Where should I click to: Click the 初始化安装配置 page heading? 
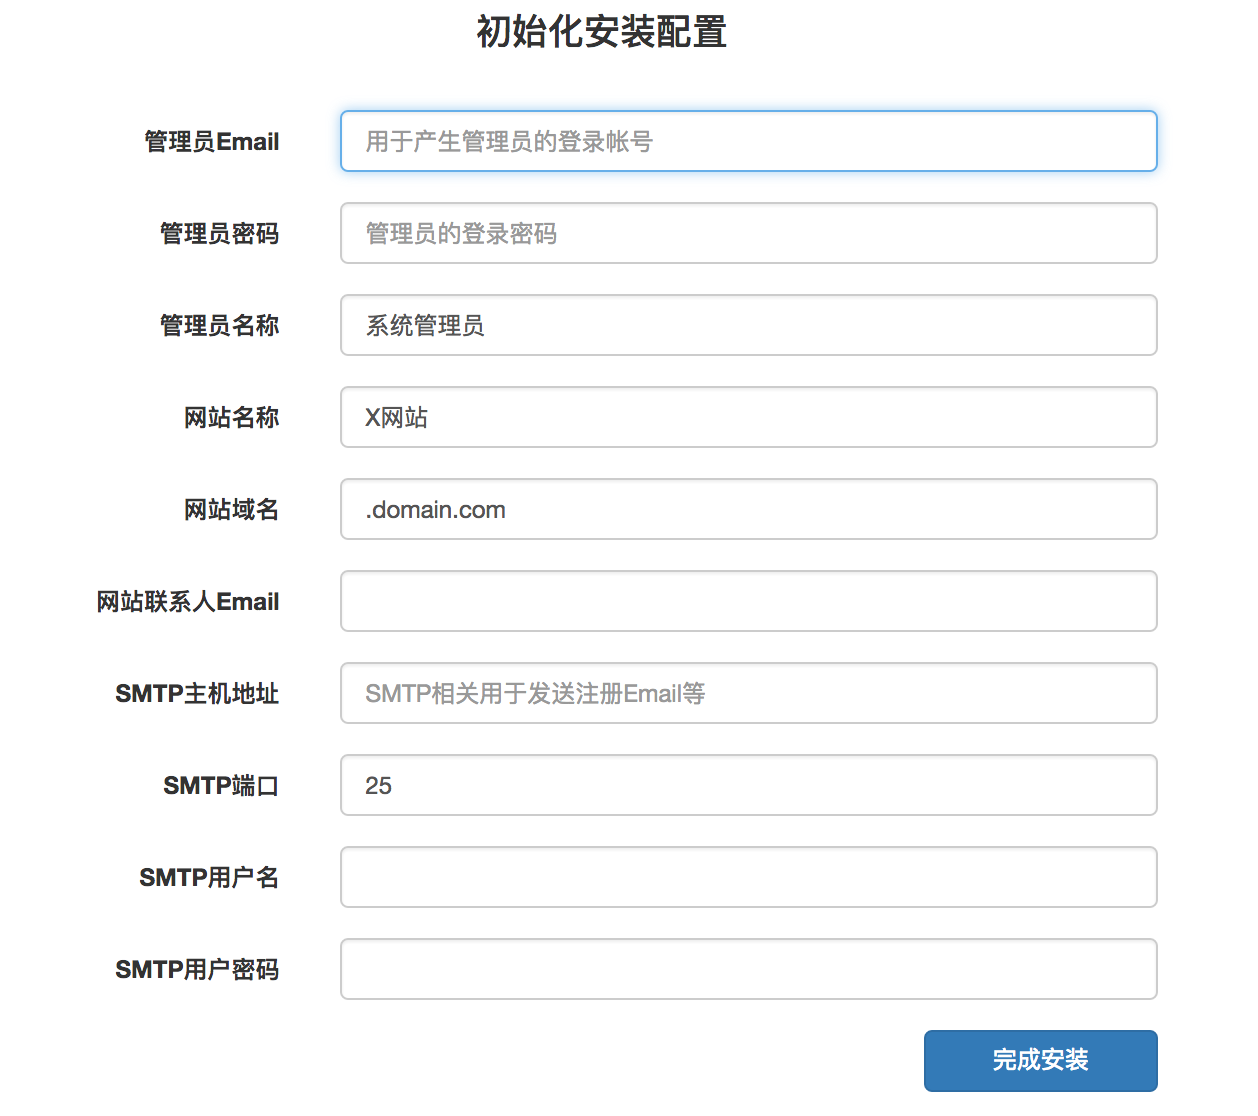601,32
